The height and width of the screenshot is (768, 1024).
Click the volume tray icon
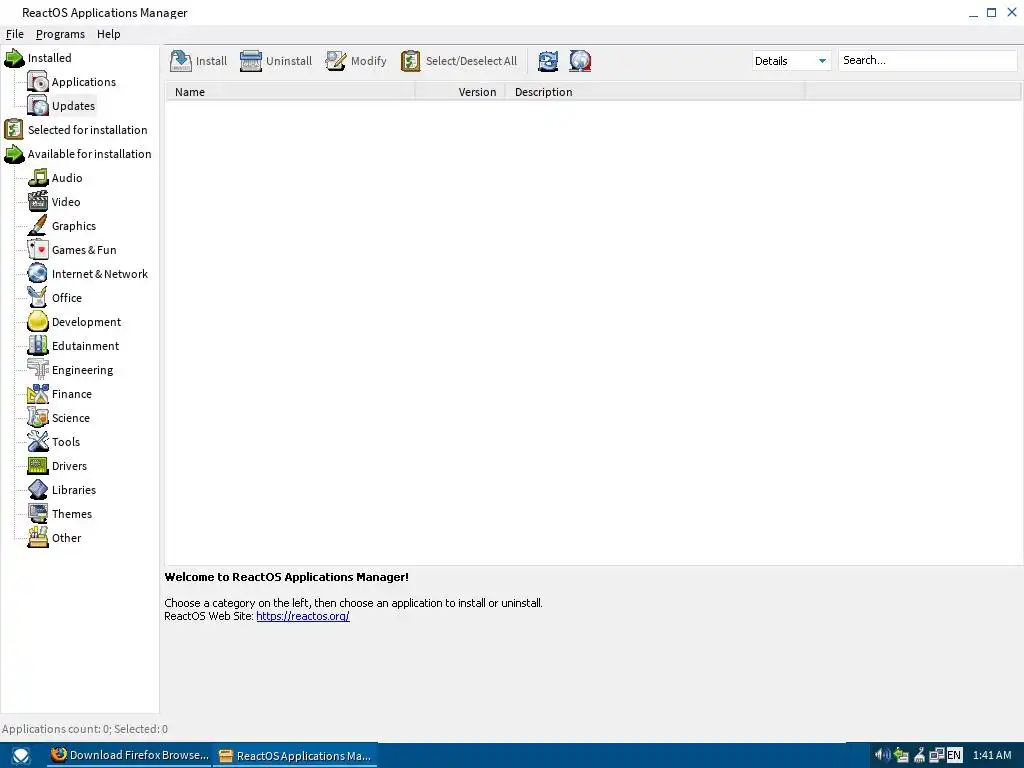click(882, 755)
